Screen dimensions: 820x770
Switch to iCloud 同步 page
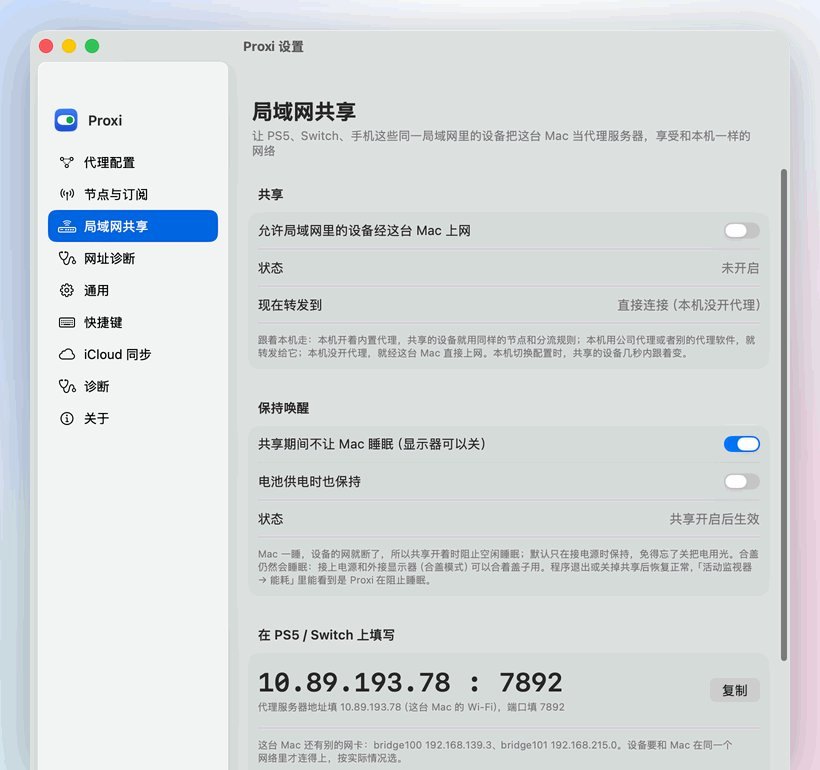click(133, 355)
